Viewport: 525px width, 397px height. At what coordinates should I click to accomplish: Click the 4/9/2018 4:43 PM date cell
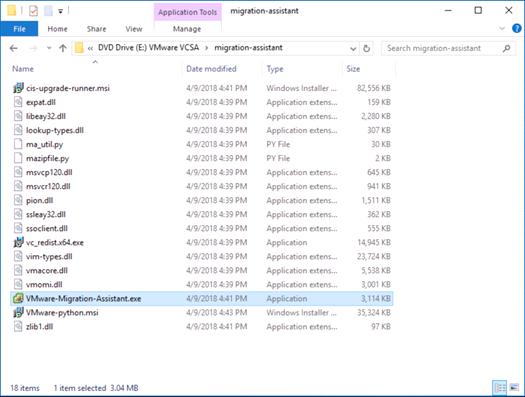click(217, 313)
